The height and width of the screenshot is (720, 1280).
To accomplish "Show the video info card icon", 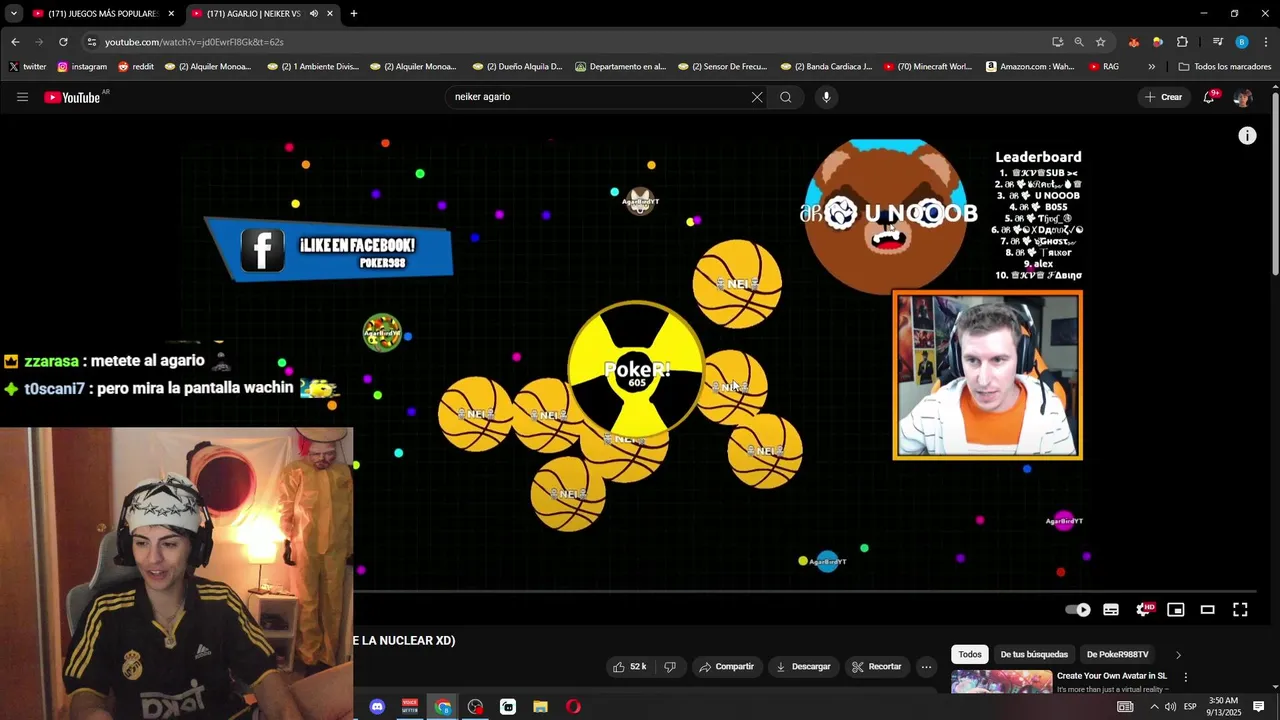I will [1247, 136].
